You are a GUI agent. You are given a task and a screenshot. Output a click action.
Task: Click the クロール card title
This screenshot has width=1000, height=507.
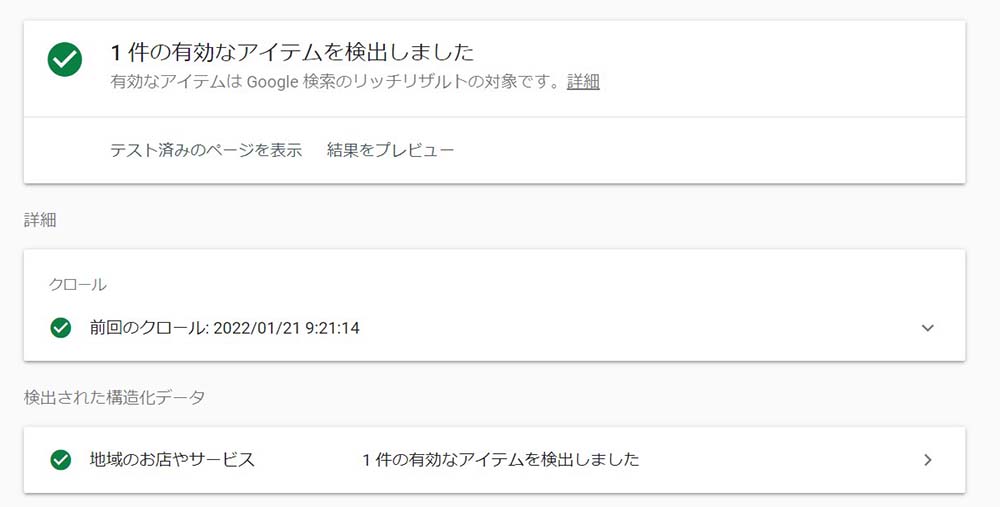pos(77,285)
